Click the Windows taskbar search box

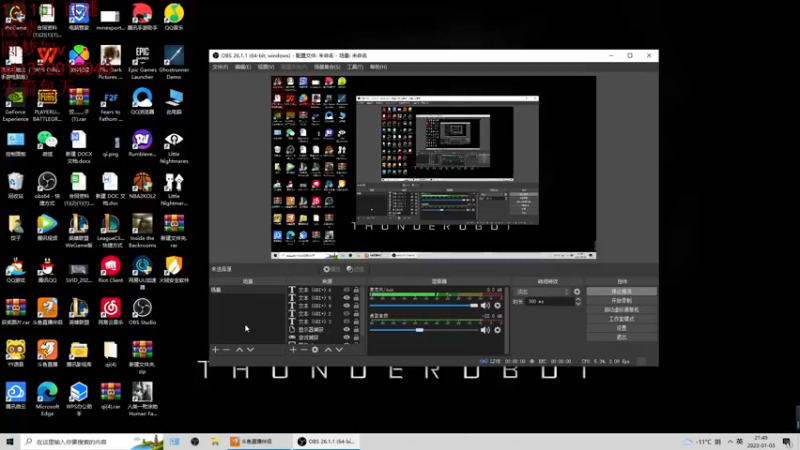pyautogui.click(x=92, y=442)
